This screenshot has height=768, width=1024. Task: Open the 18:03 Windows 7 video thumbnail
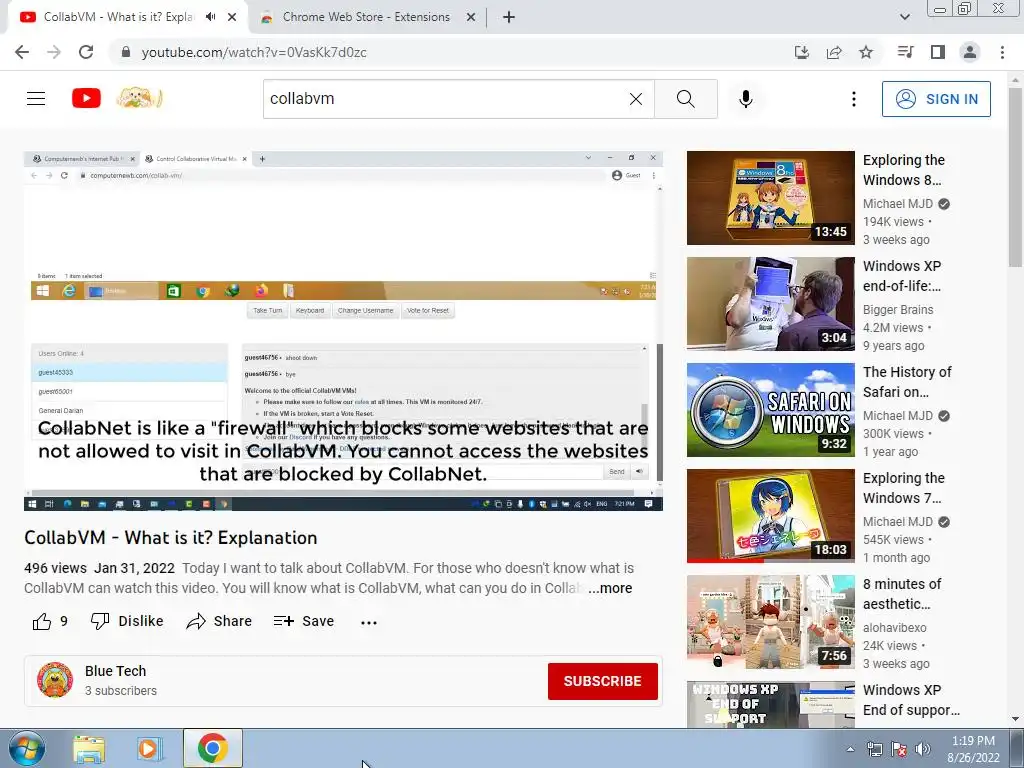(771, 515)
